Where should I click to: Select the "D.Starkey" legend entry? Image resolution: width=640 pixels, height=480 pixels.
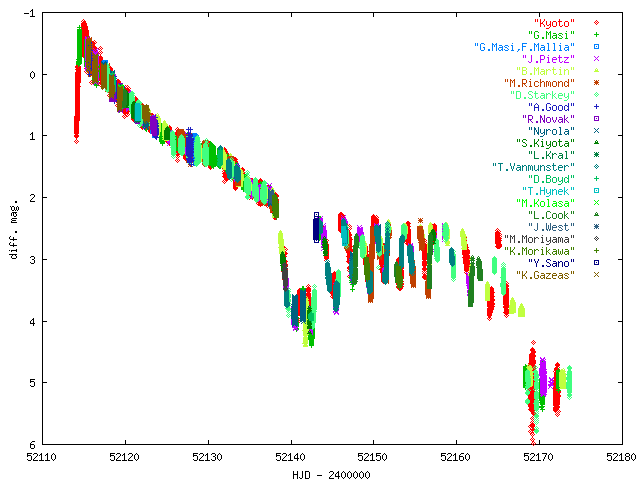(x=542, y=95)
